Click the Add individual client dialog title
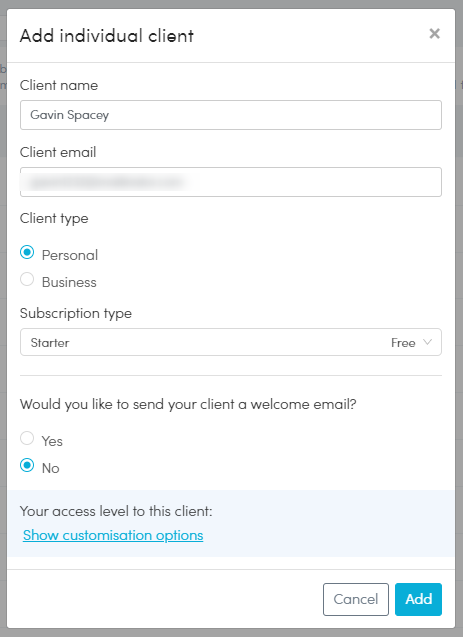The image size is (463, 637). [x=107, y=36]
